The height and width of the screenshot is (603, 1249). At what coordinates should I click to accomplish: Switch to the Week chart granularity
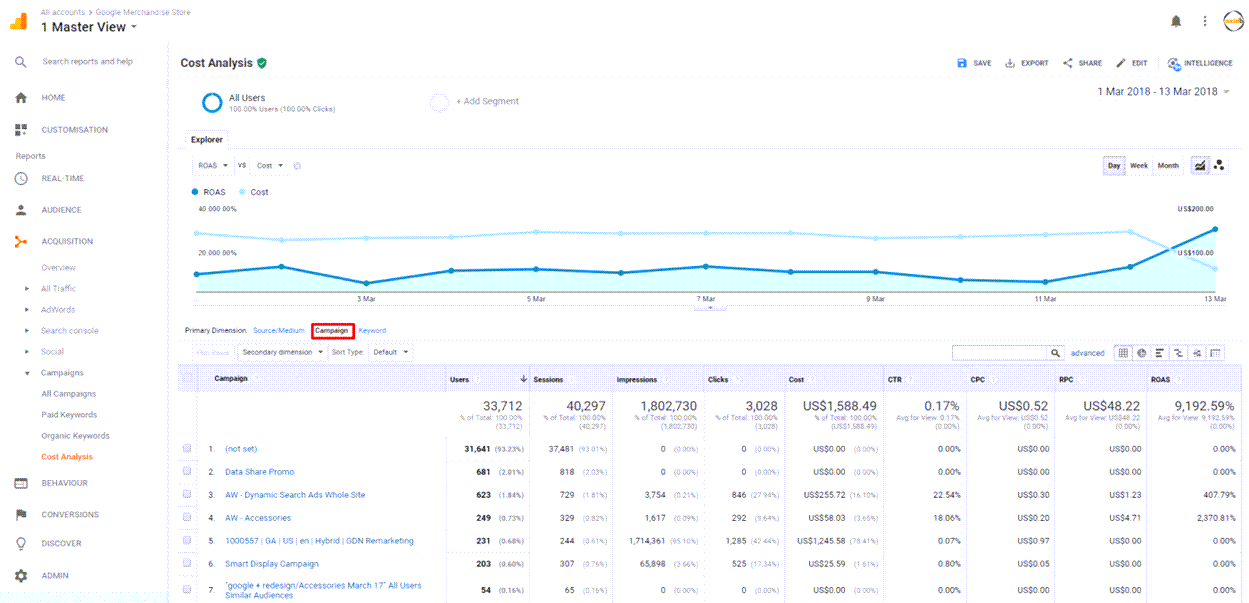coord(1139,166)
